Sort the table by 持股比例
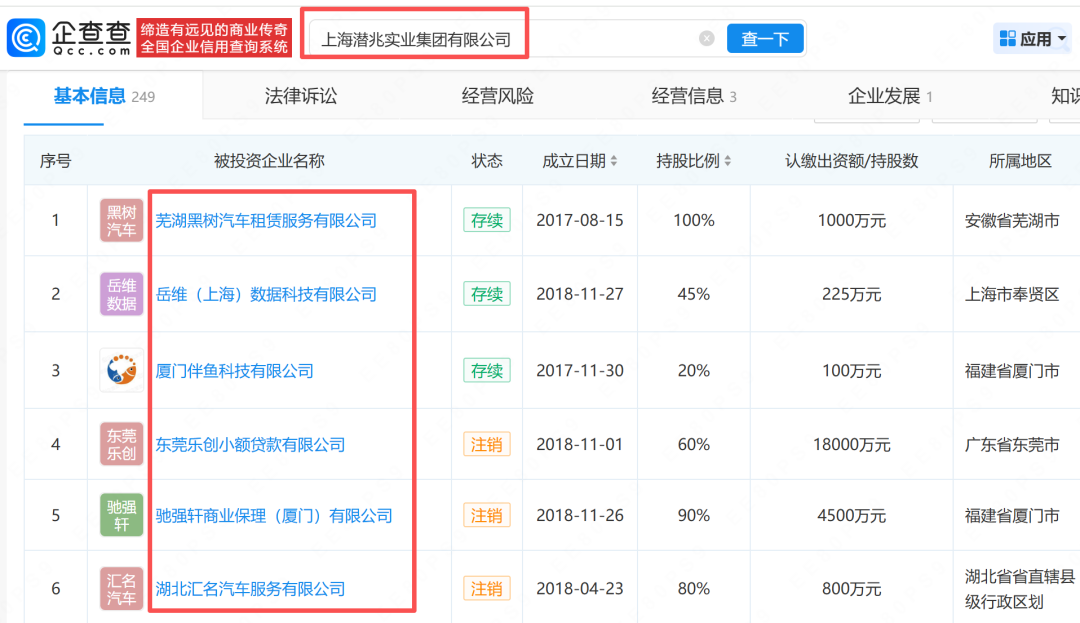Screen dimensions: 1080x623 (694, 161)
